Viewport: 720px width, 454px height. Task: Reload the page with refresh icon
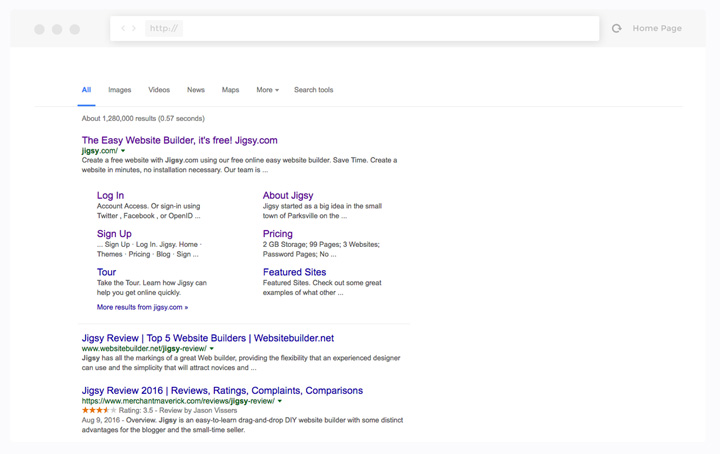(617, 28)
